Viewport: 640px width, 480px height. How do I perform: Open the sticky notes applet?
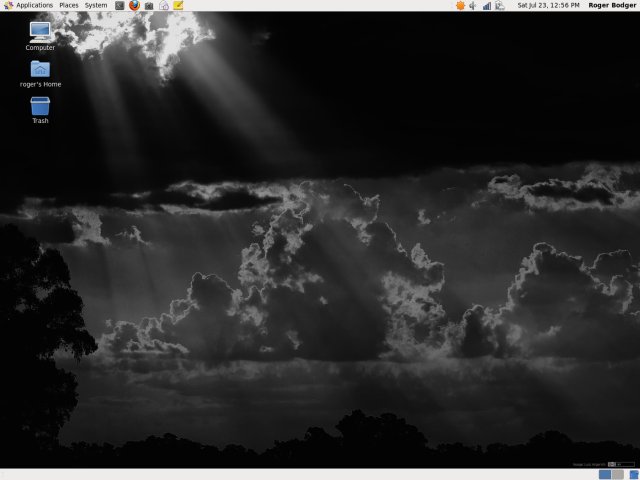pos(178,5)
